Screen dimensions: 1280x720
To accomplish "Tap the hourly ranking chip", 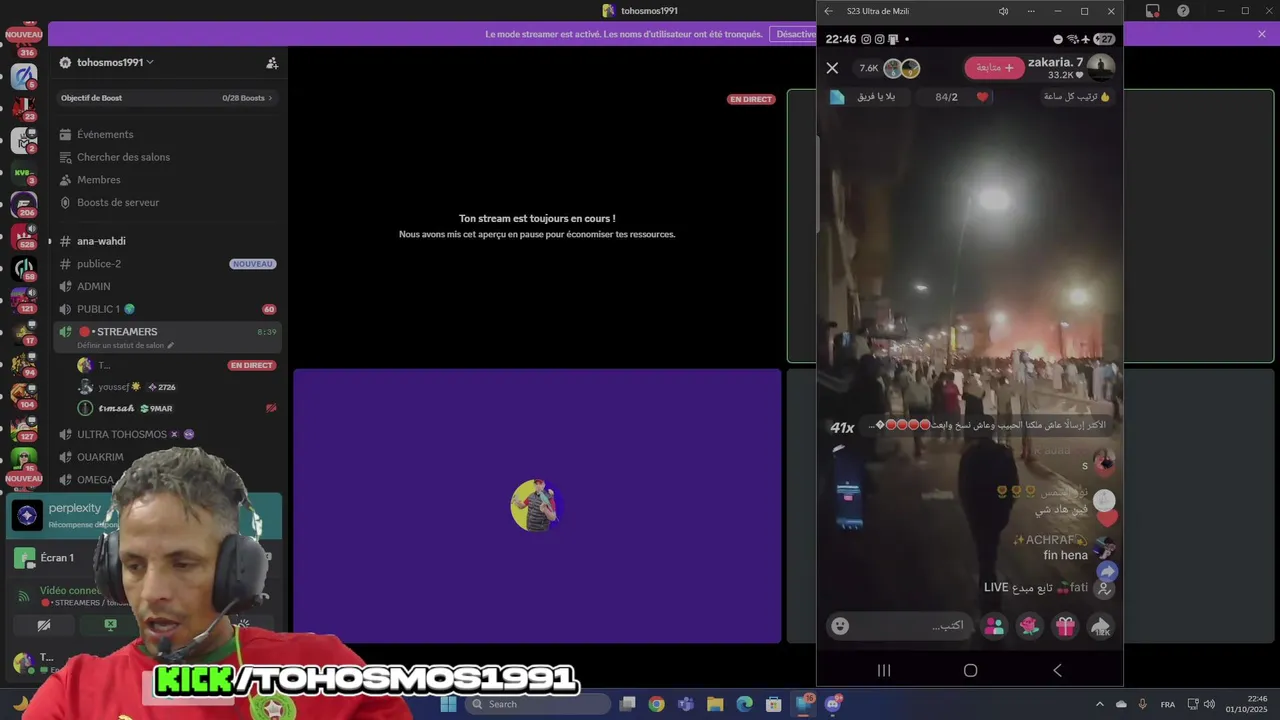I will click(1077, 97).
